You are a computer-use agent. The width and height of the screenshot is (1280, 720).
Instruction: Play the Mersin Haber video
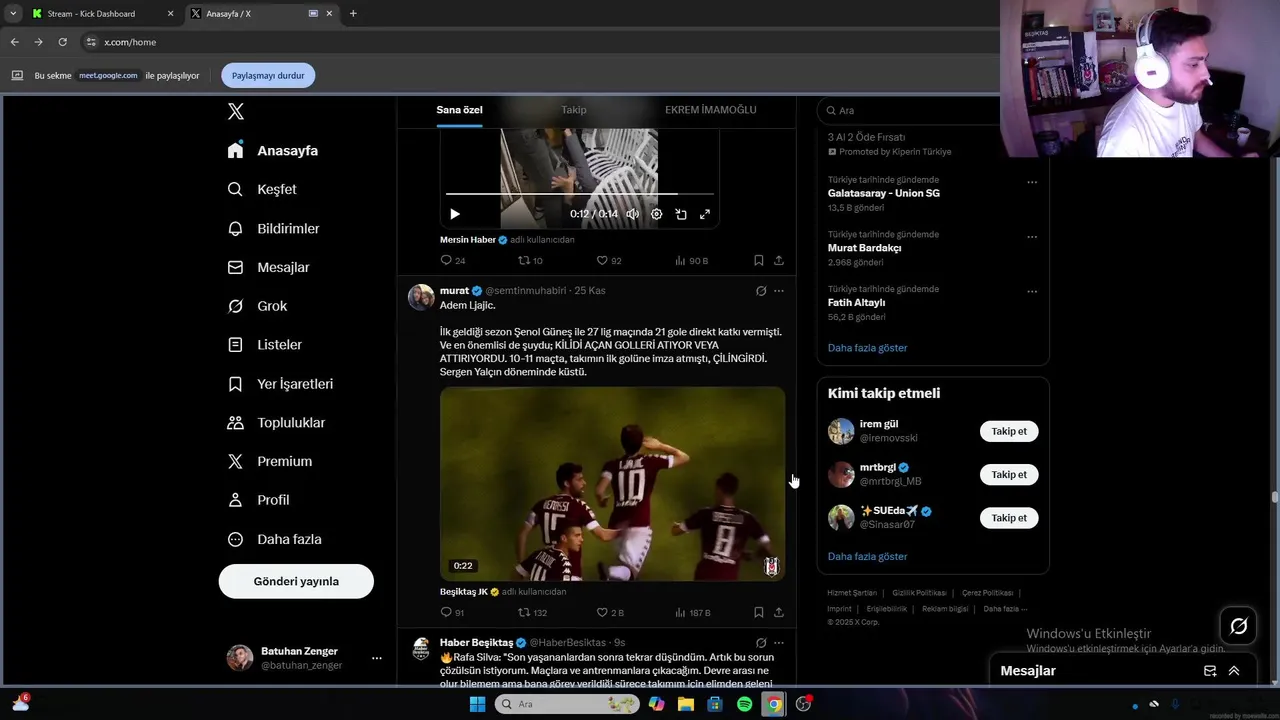(455, 214)
